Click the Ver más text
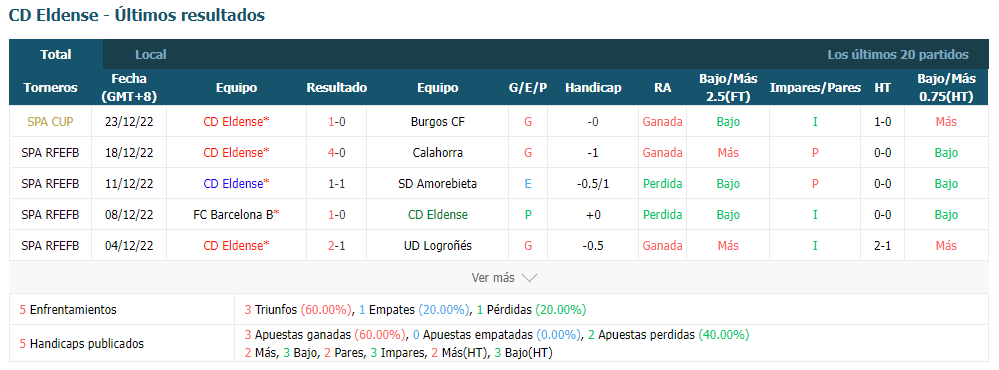999x370 pixels. [x=492, y=278]
